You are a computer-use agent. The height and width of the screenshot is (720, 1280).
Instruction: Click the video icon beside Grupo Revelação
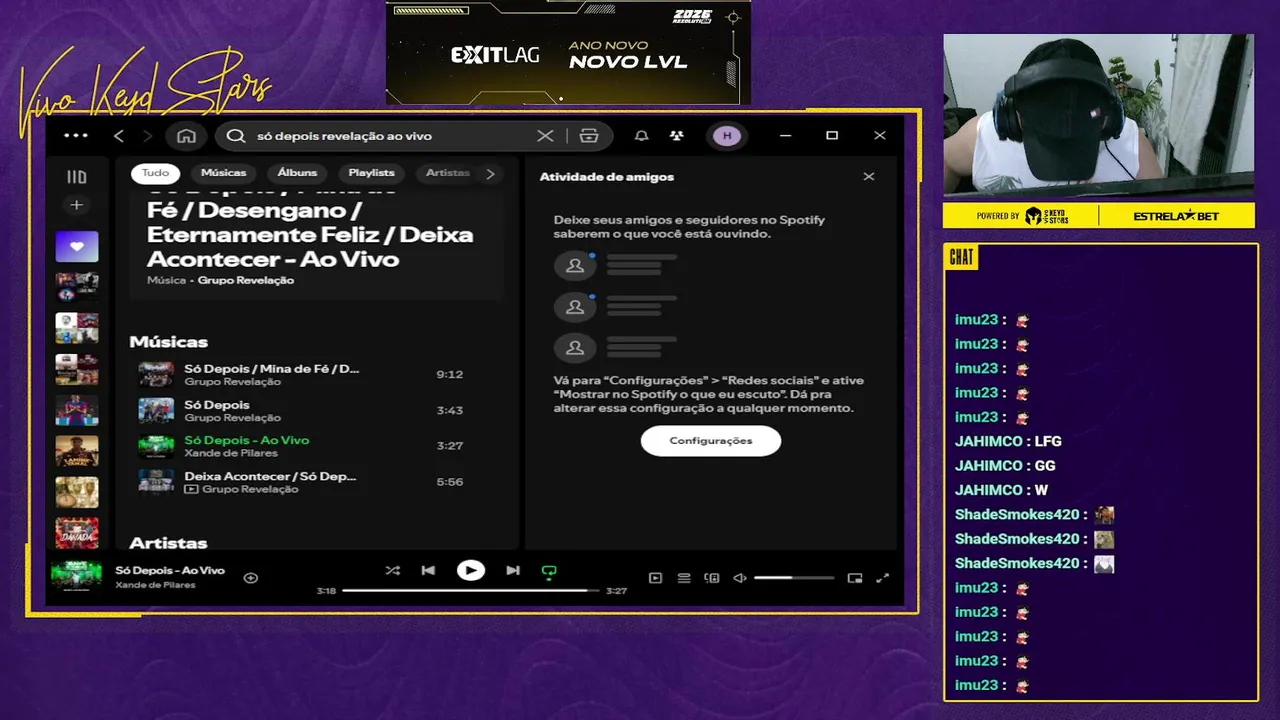pos(191,489)
